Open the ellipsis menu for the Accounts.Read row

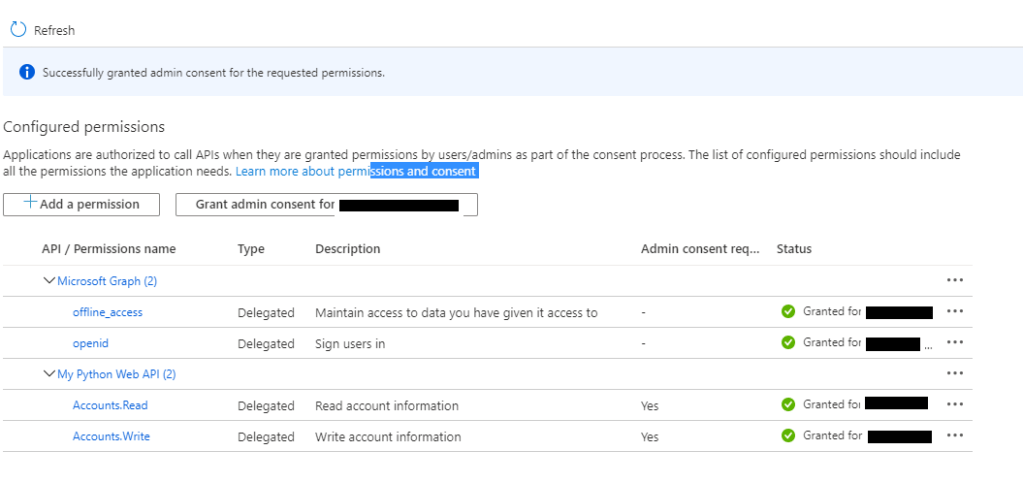(x=954, y=405)
